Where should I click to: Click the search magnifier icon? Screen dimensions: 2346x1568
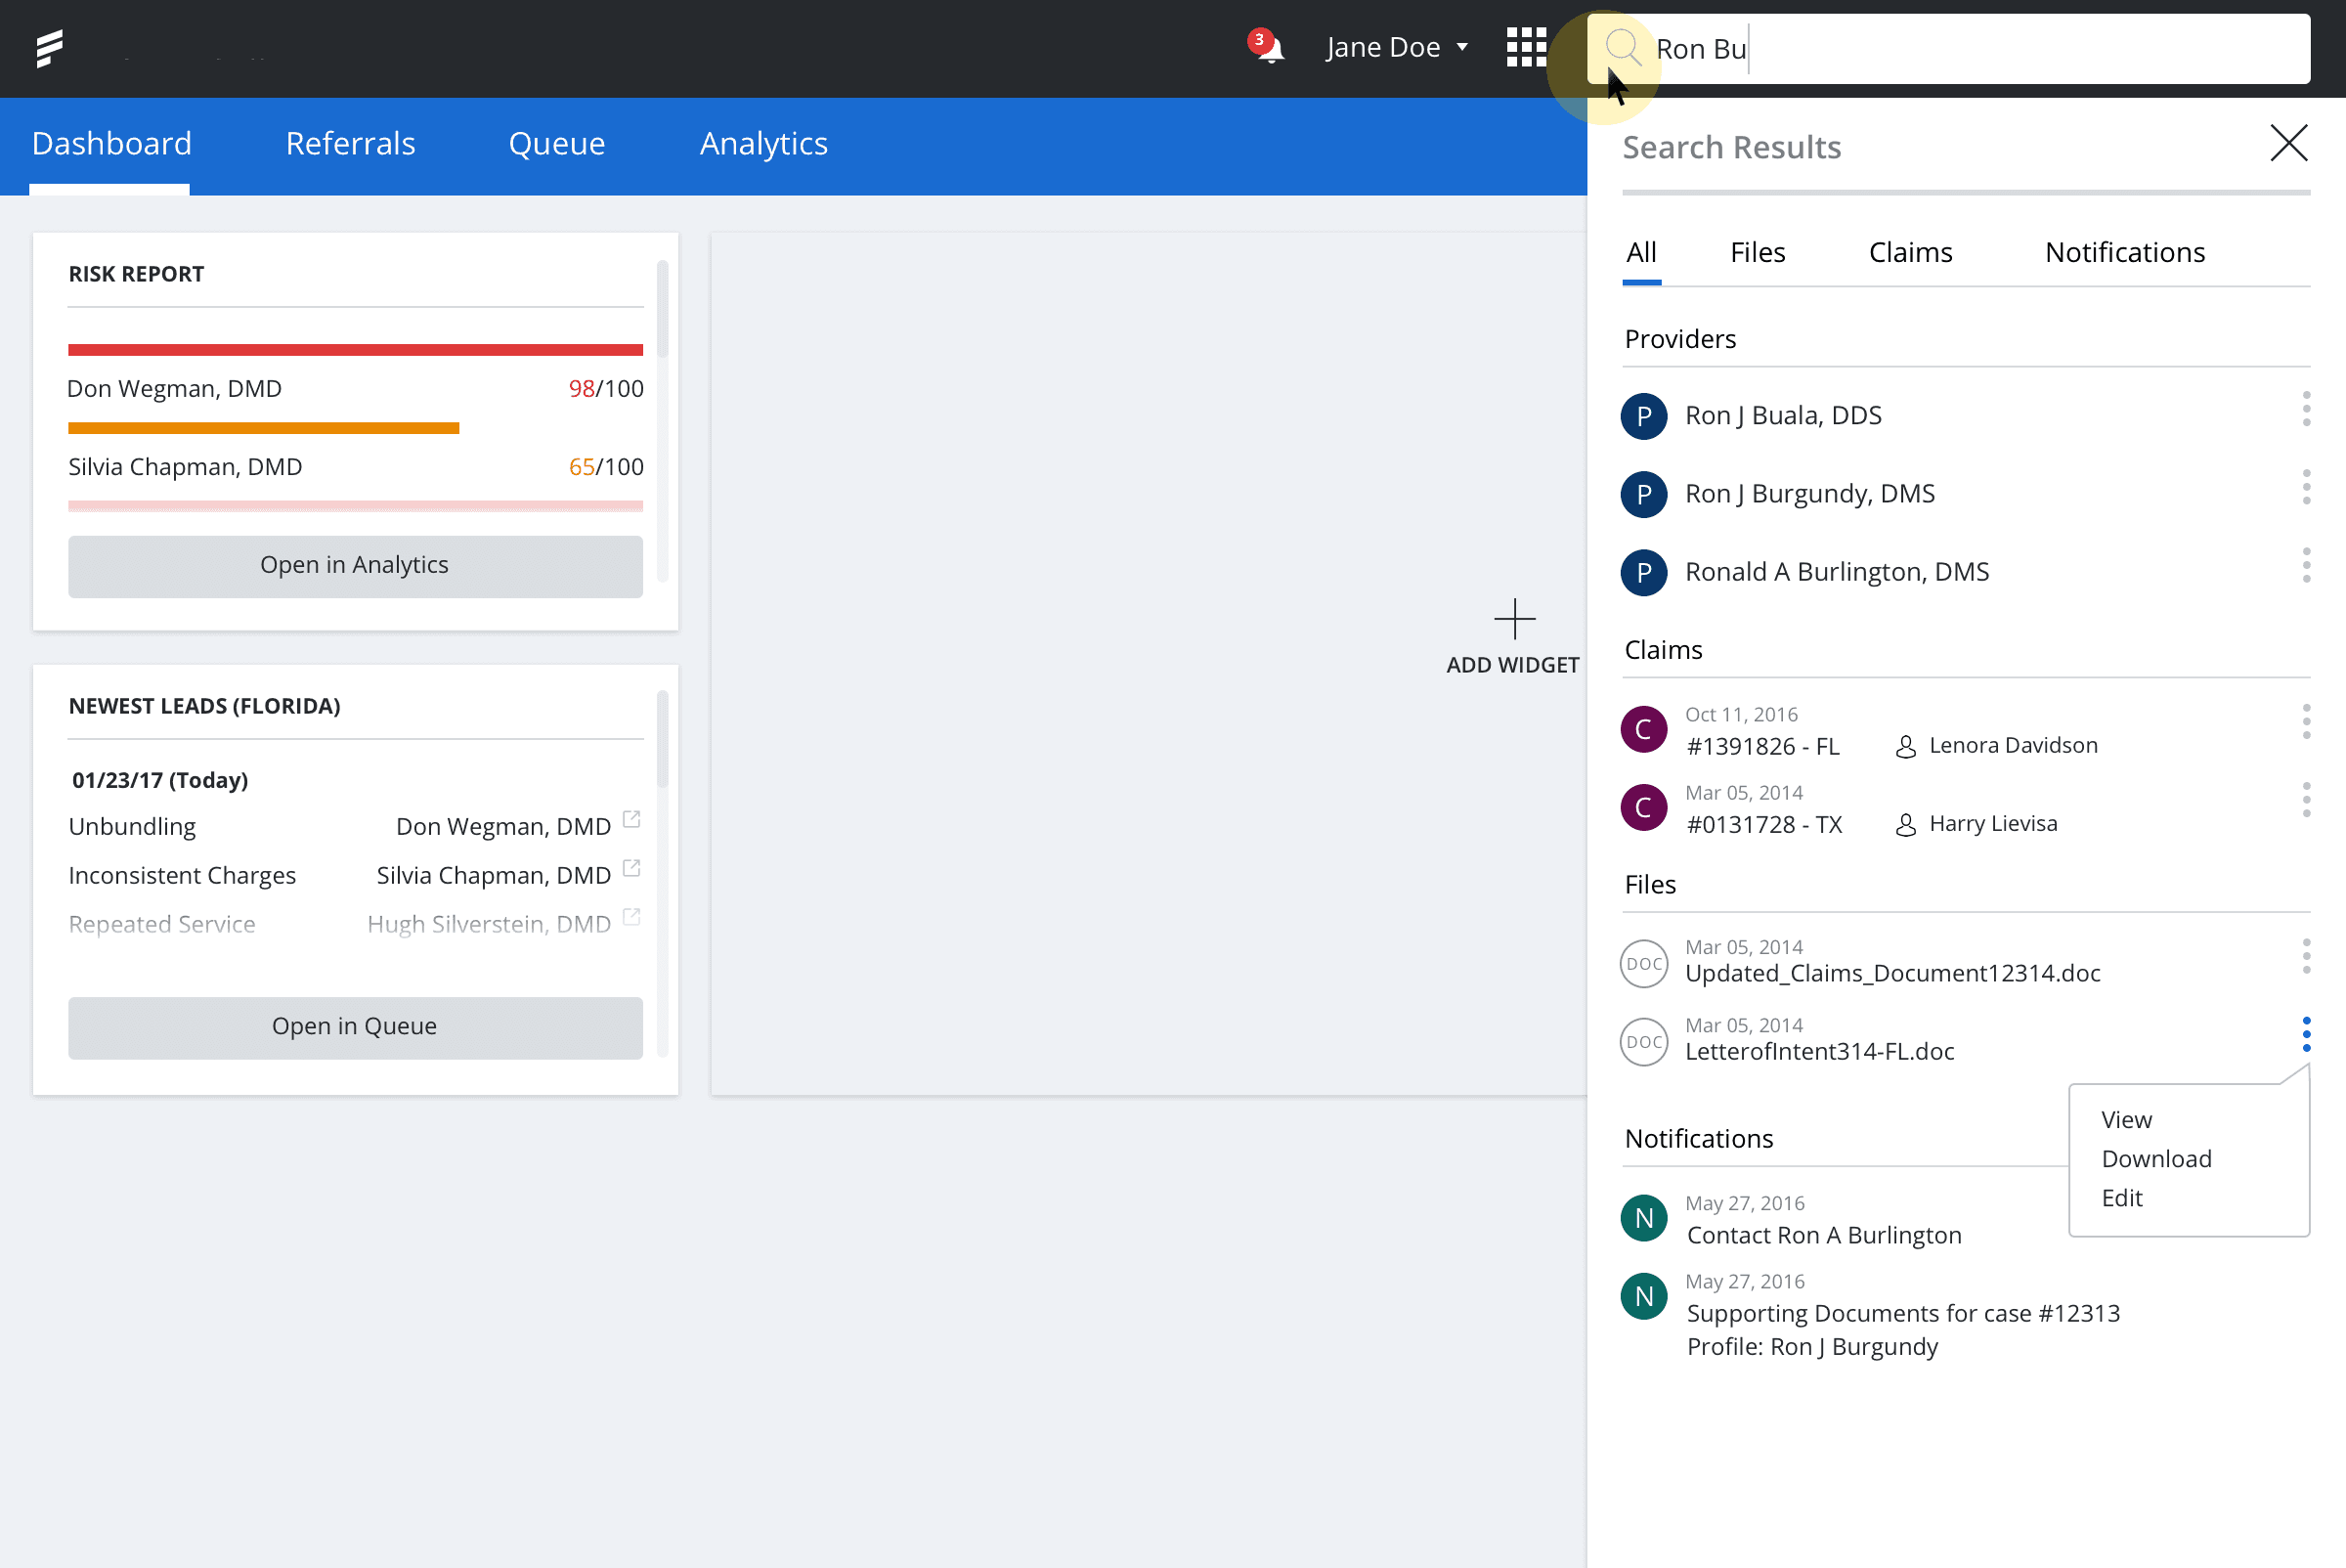[x=1622, y=48]
